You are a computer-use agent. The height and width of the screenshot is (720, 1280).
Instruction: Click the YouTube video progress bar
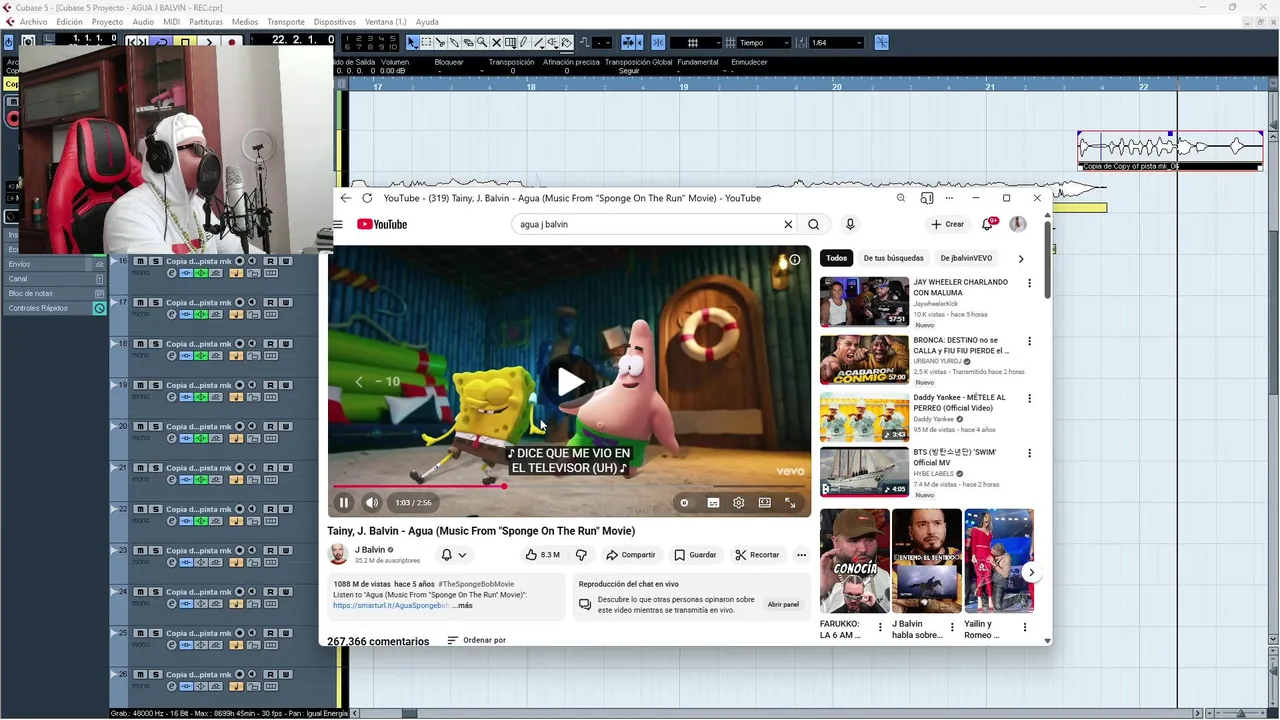[x=570, y=487]
